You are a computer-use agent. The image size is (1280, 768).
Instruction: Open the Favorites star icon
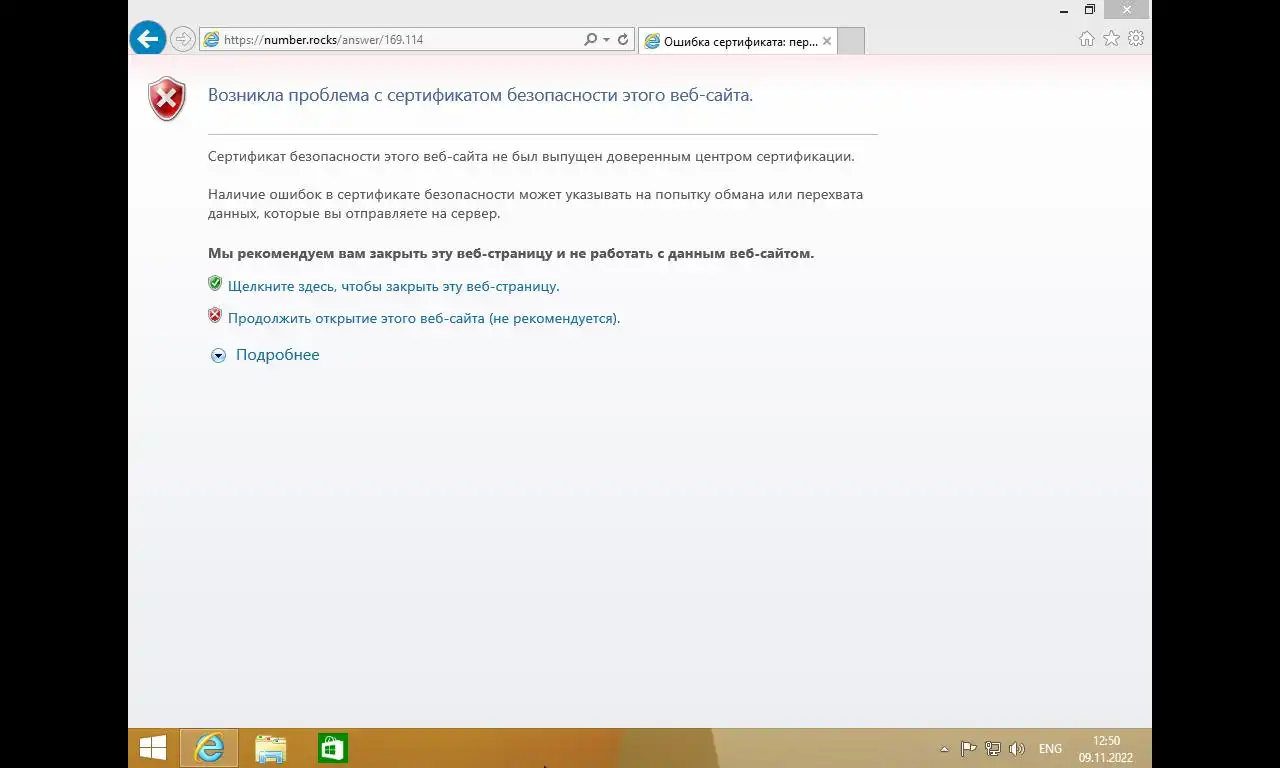(1111, 39)
